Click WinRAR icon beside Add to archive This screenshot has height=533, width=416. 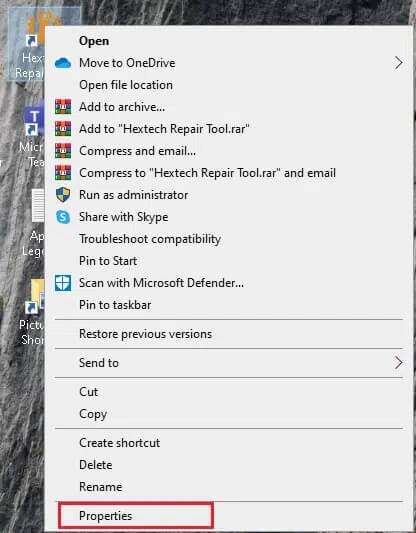pos(63,107)
